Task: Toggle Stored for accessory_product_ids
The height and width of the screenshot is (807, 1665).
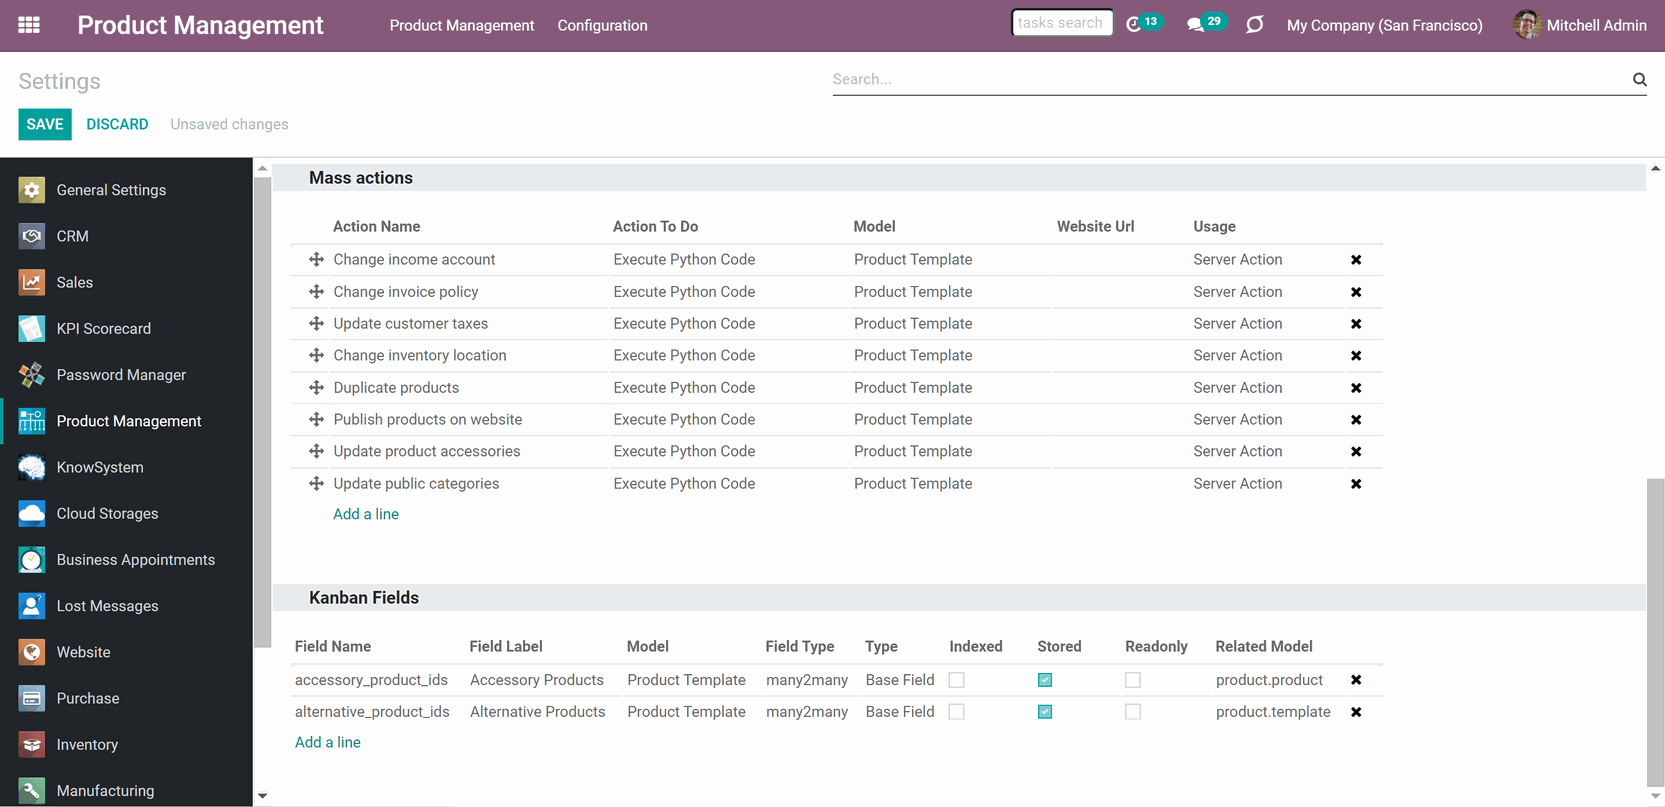Action: 1045,680
